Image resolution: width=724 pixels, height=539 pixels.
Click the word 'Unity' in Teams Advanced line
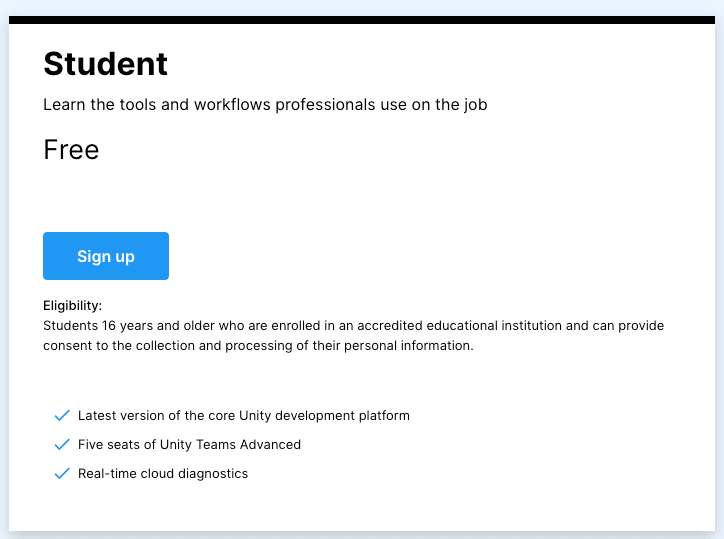(x=175, y=445)
